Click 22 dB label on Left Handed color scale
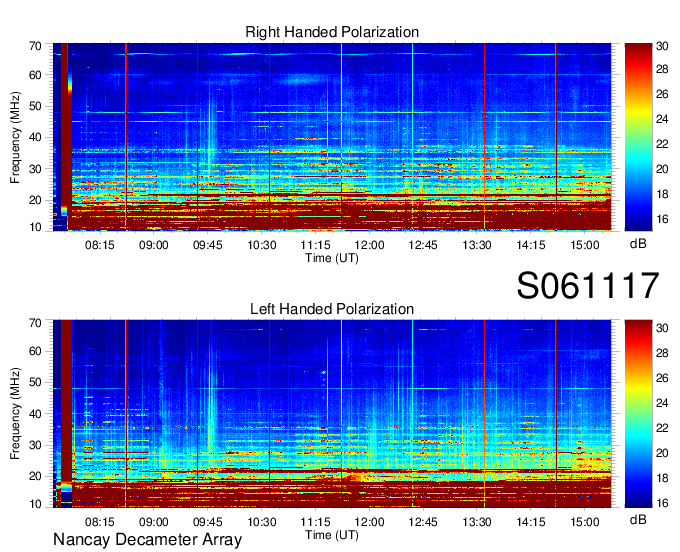The width and height of the screenshot is (680, 552). click(x=662, y=428)
